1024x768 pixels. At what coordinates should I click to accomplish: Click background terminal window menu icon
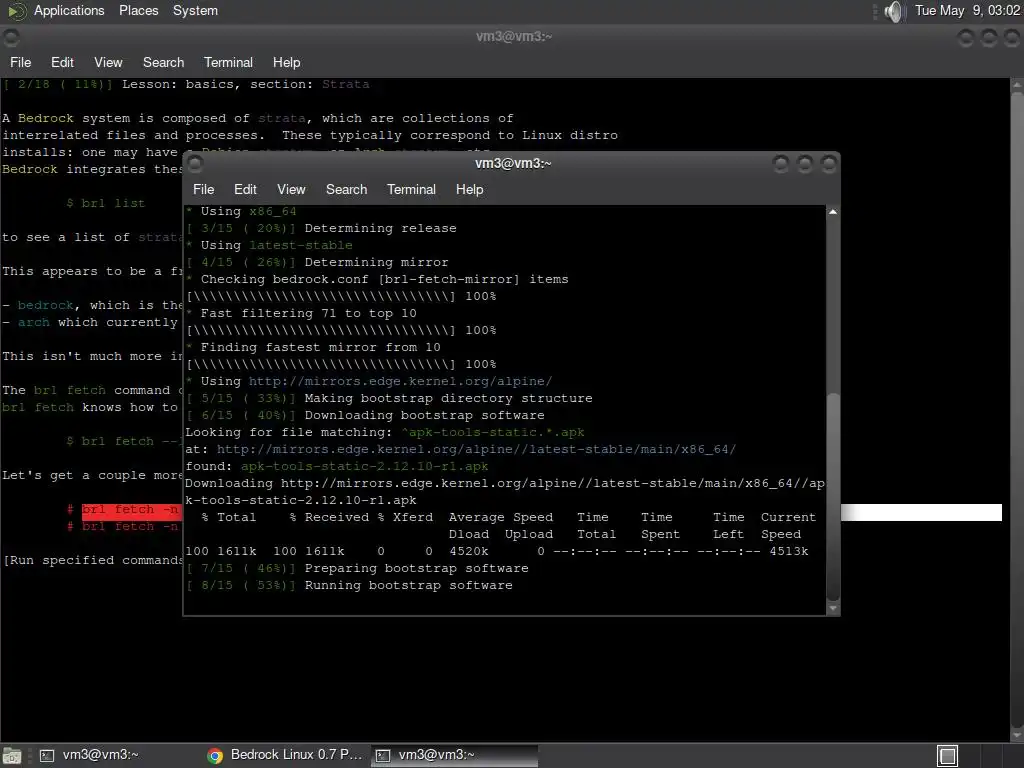coord(11,38)
